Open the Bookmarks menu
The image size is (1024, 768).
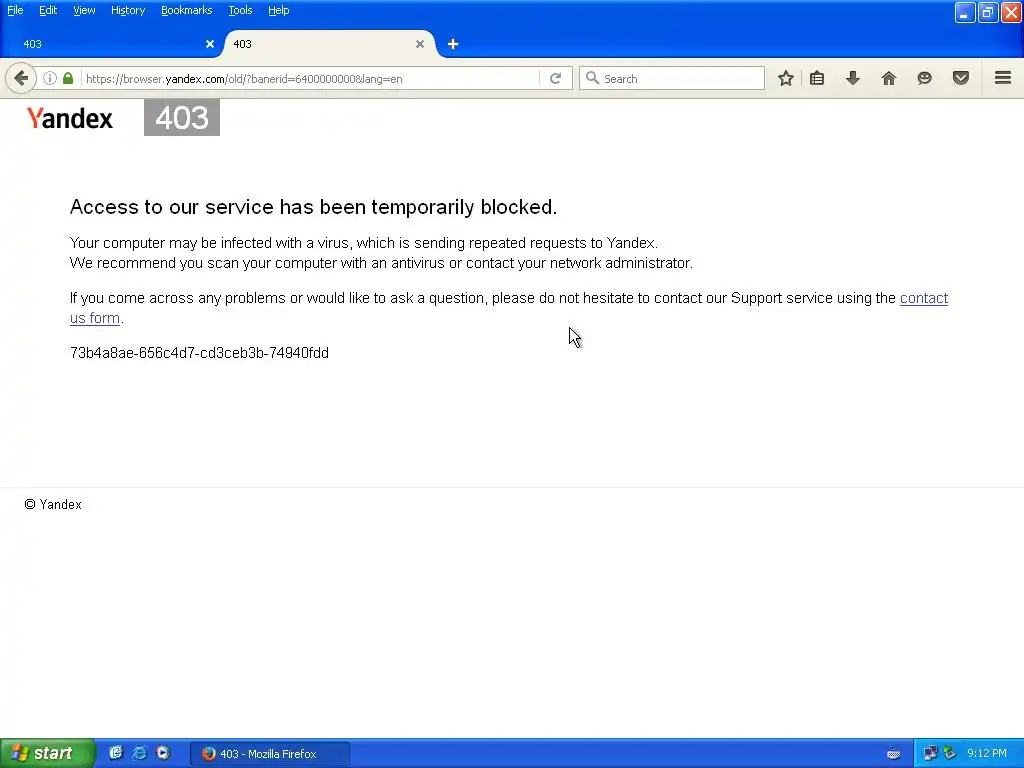187,10
